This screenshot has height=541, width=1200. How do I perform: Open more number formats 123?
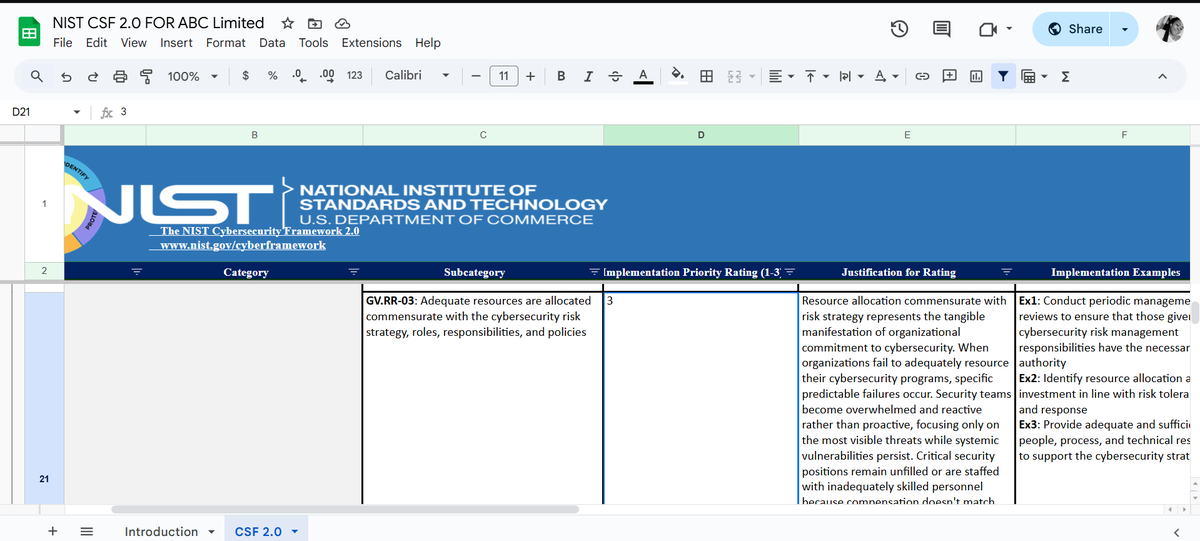point(354,76)
